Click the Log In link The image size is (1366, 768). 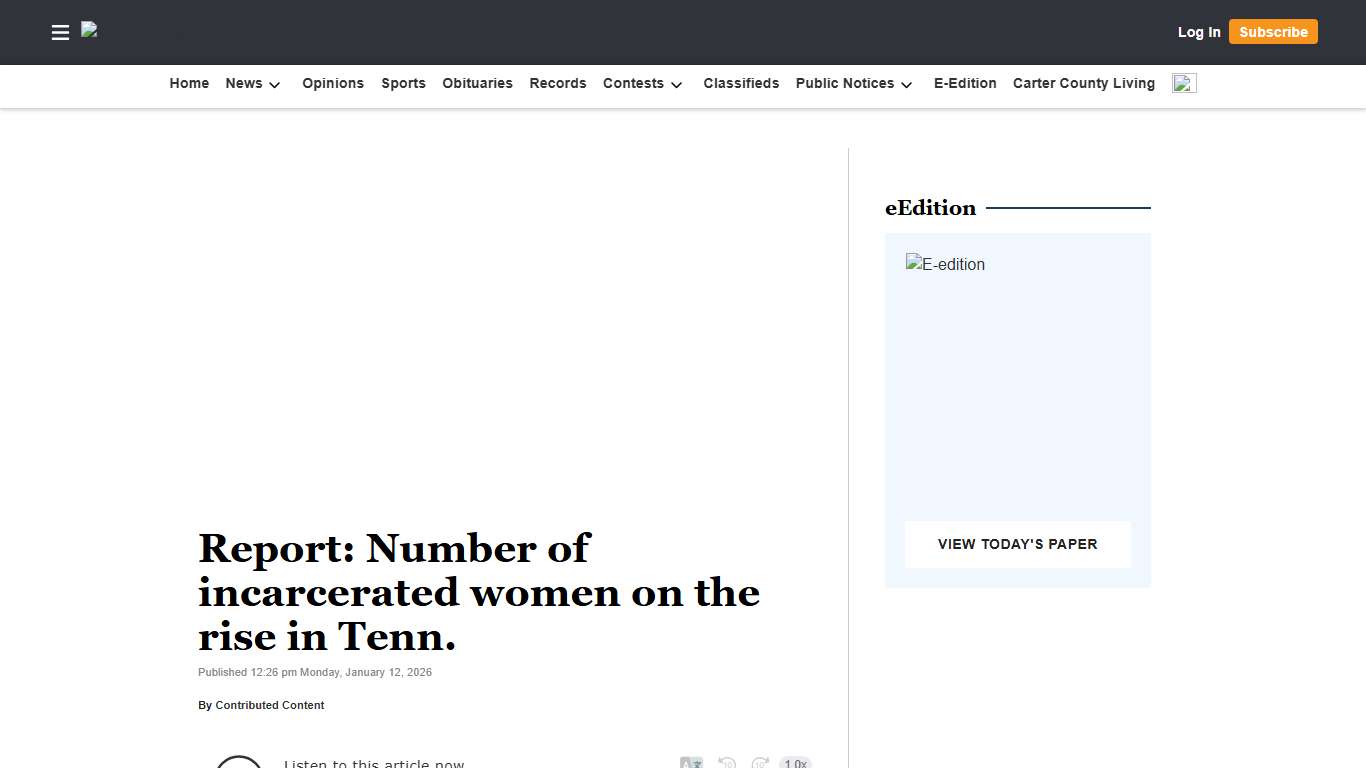pyautogui.click(x=1198, y=31)
